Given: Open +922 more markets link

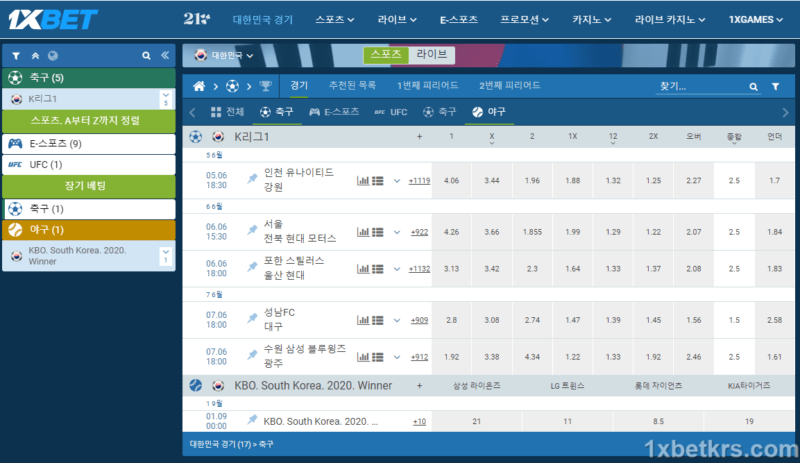Looking at the screenshot, I should tap(419, 232).
